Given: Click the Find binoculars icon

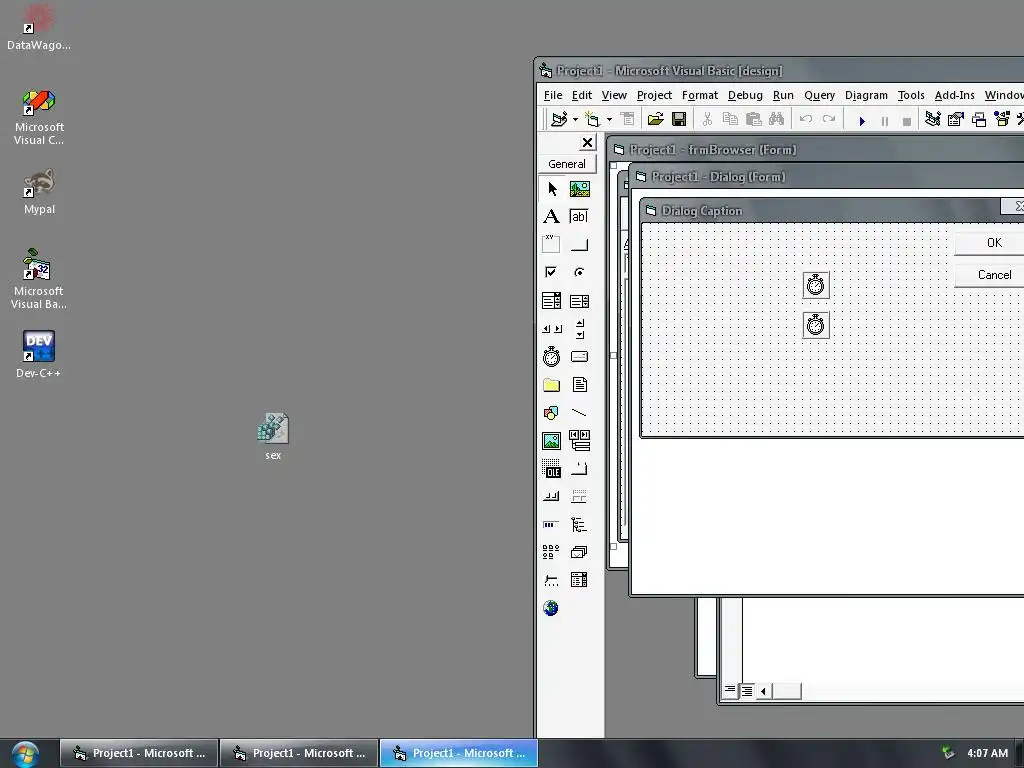Looking at the screenshot, I should (776, 119).
